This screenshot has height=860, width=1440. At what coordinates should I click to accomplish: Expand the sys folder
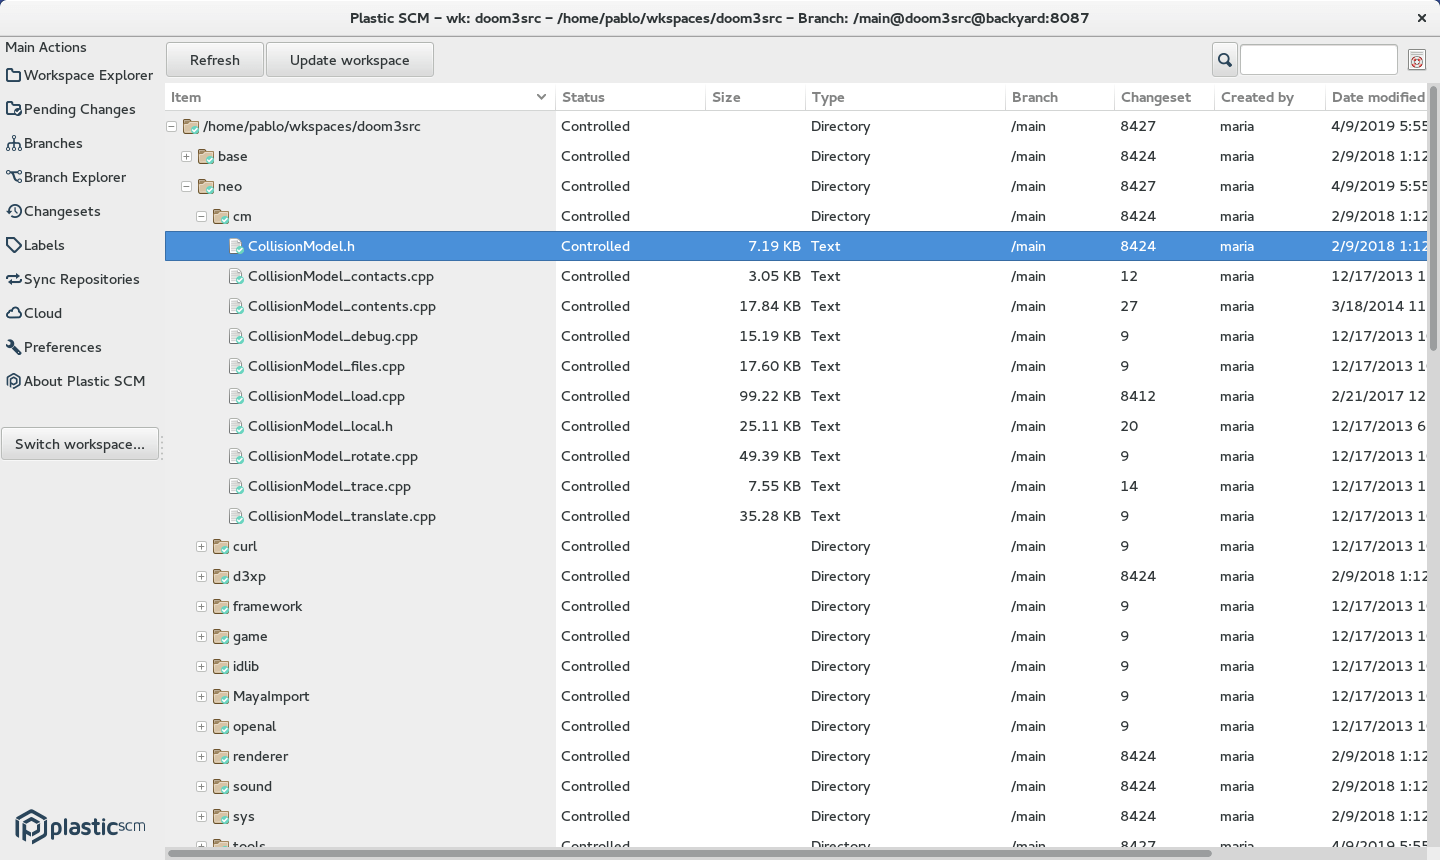point(201,817)
